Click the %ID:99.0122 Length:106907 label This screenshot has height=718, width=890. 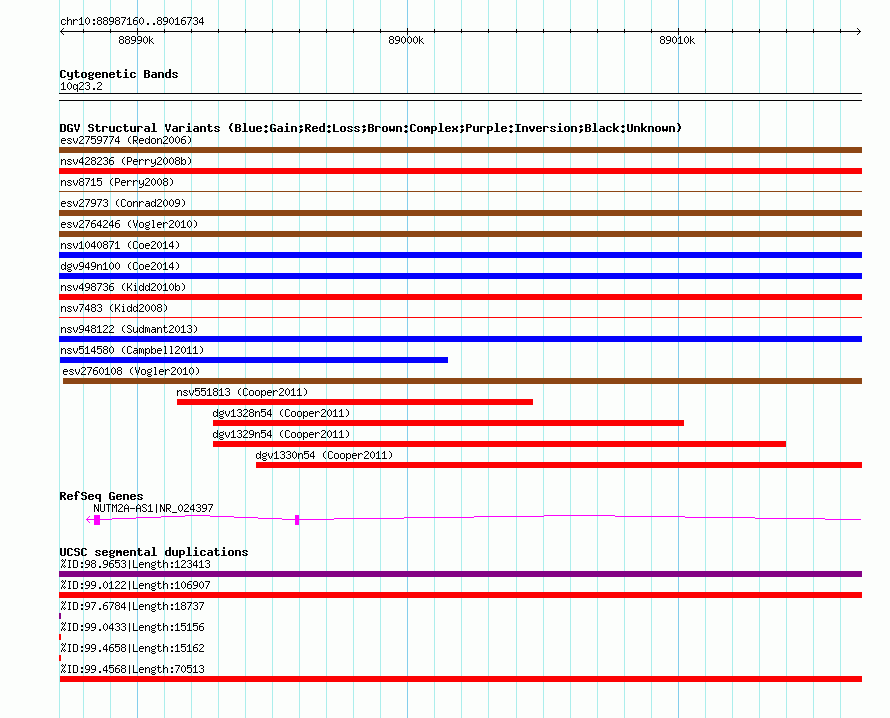click(x=135, y=585)
